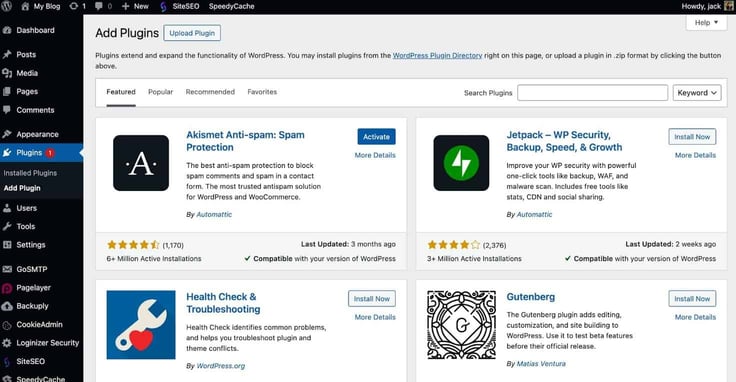
Task: Open Matias Ventura author link
Action: tap(541, 364)
